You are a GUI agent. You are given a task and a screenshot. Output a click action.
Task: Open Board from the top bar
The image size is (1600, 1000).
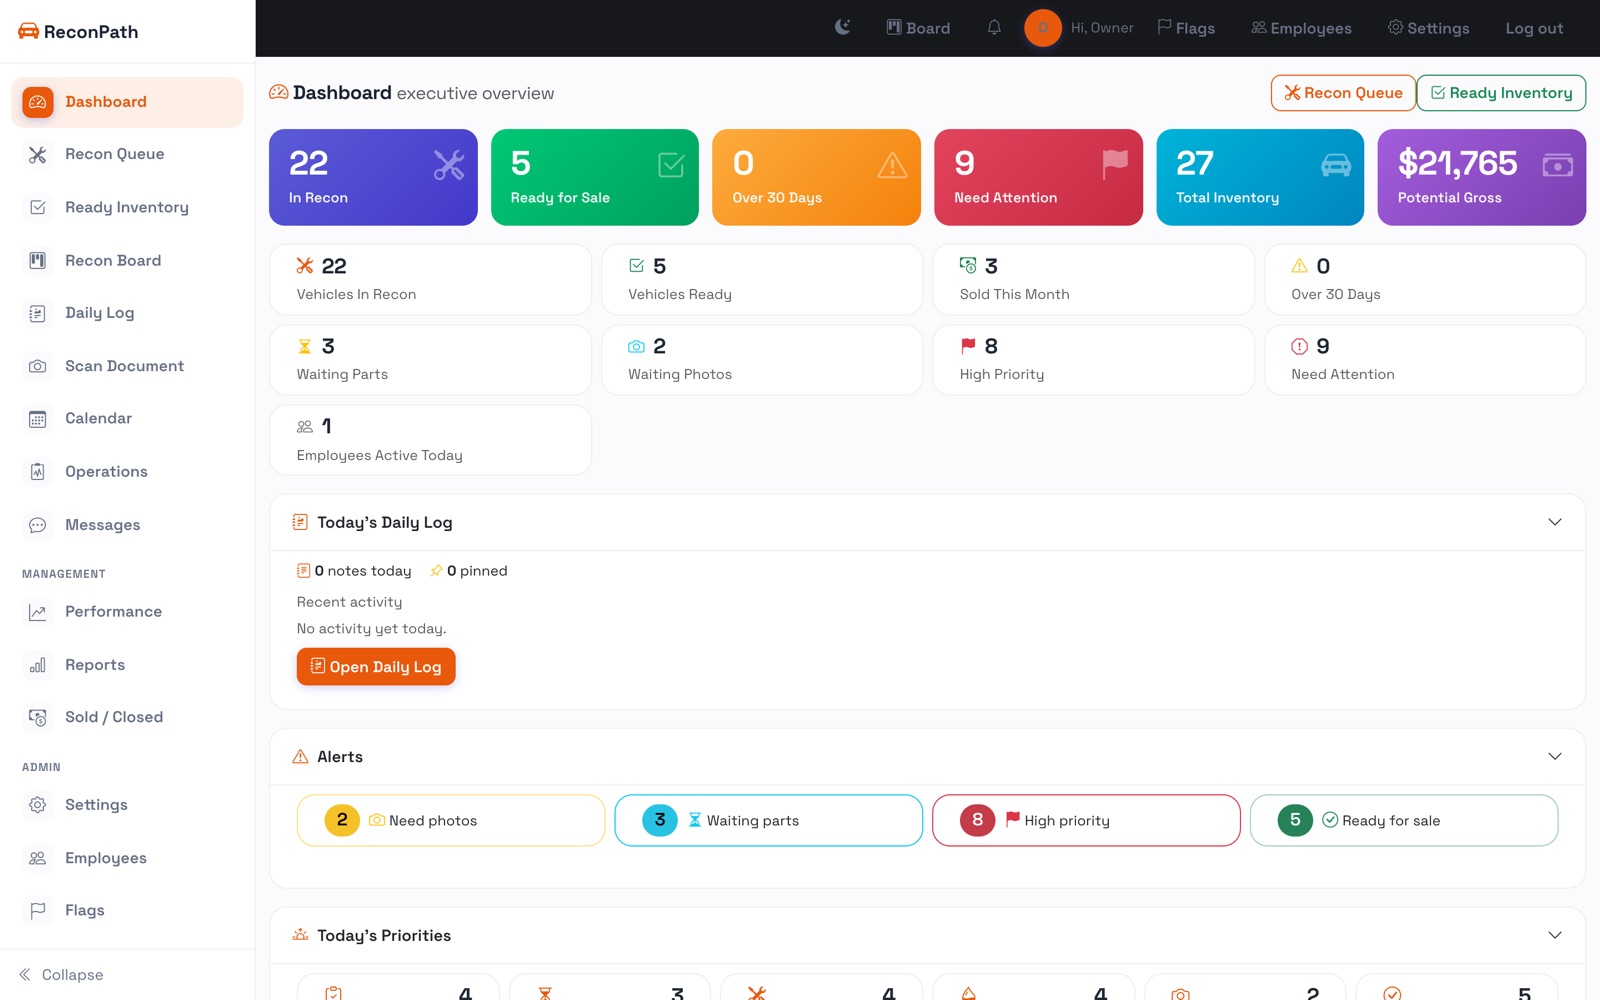[918, 28]
